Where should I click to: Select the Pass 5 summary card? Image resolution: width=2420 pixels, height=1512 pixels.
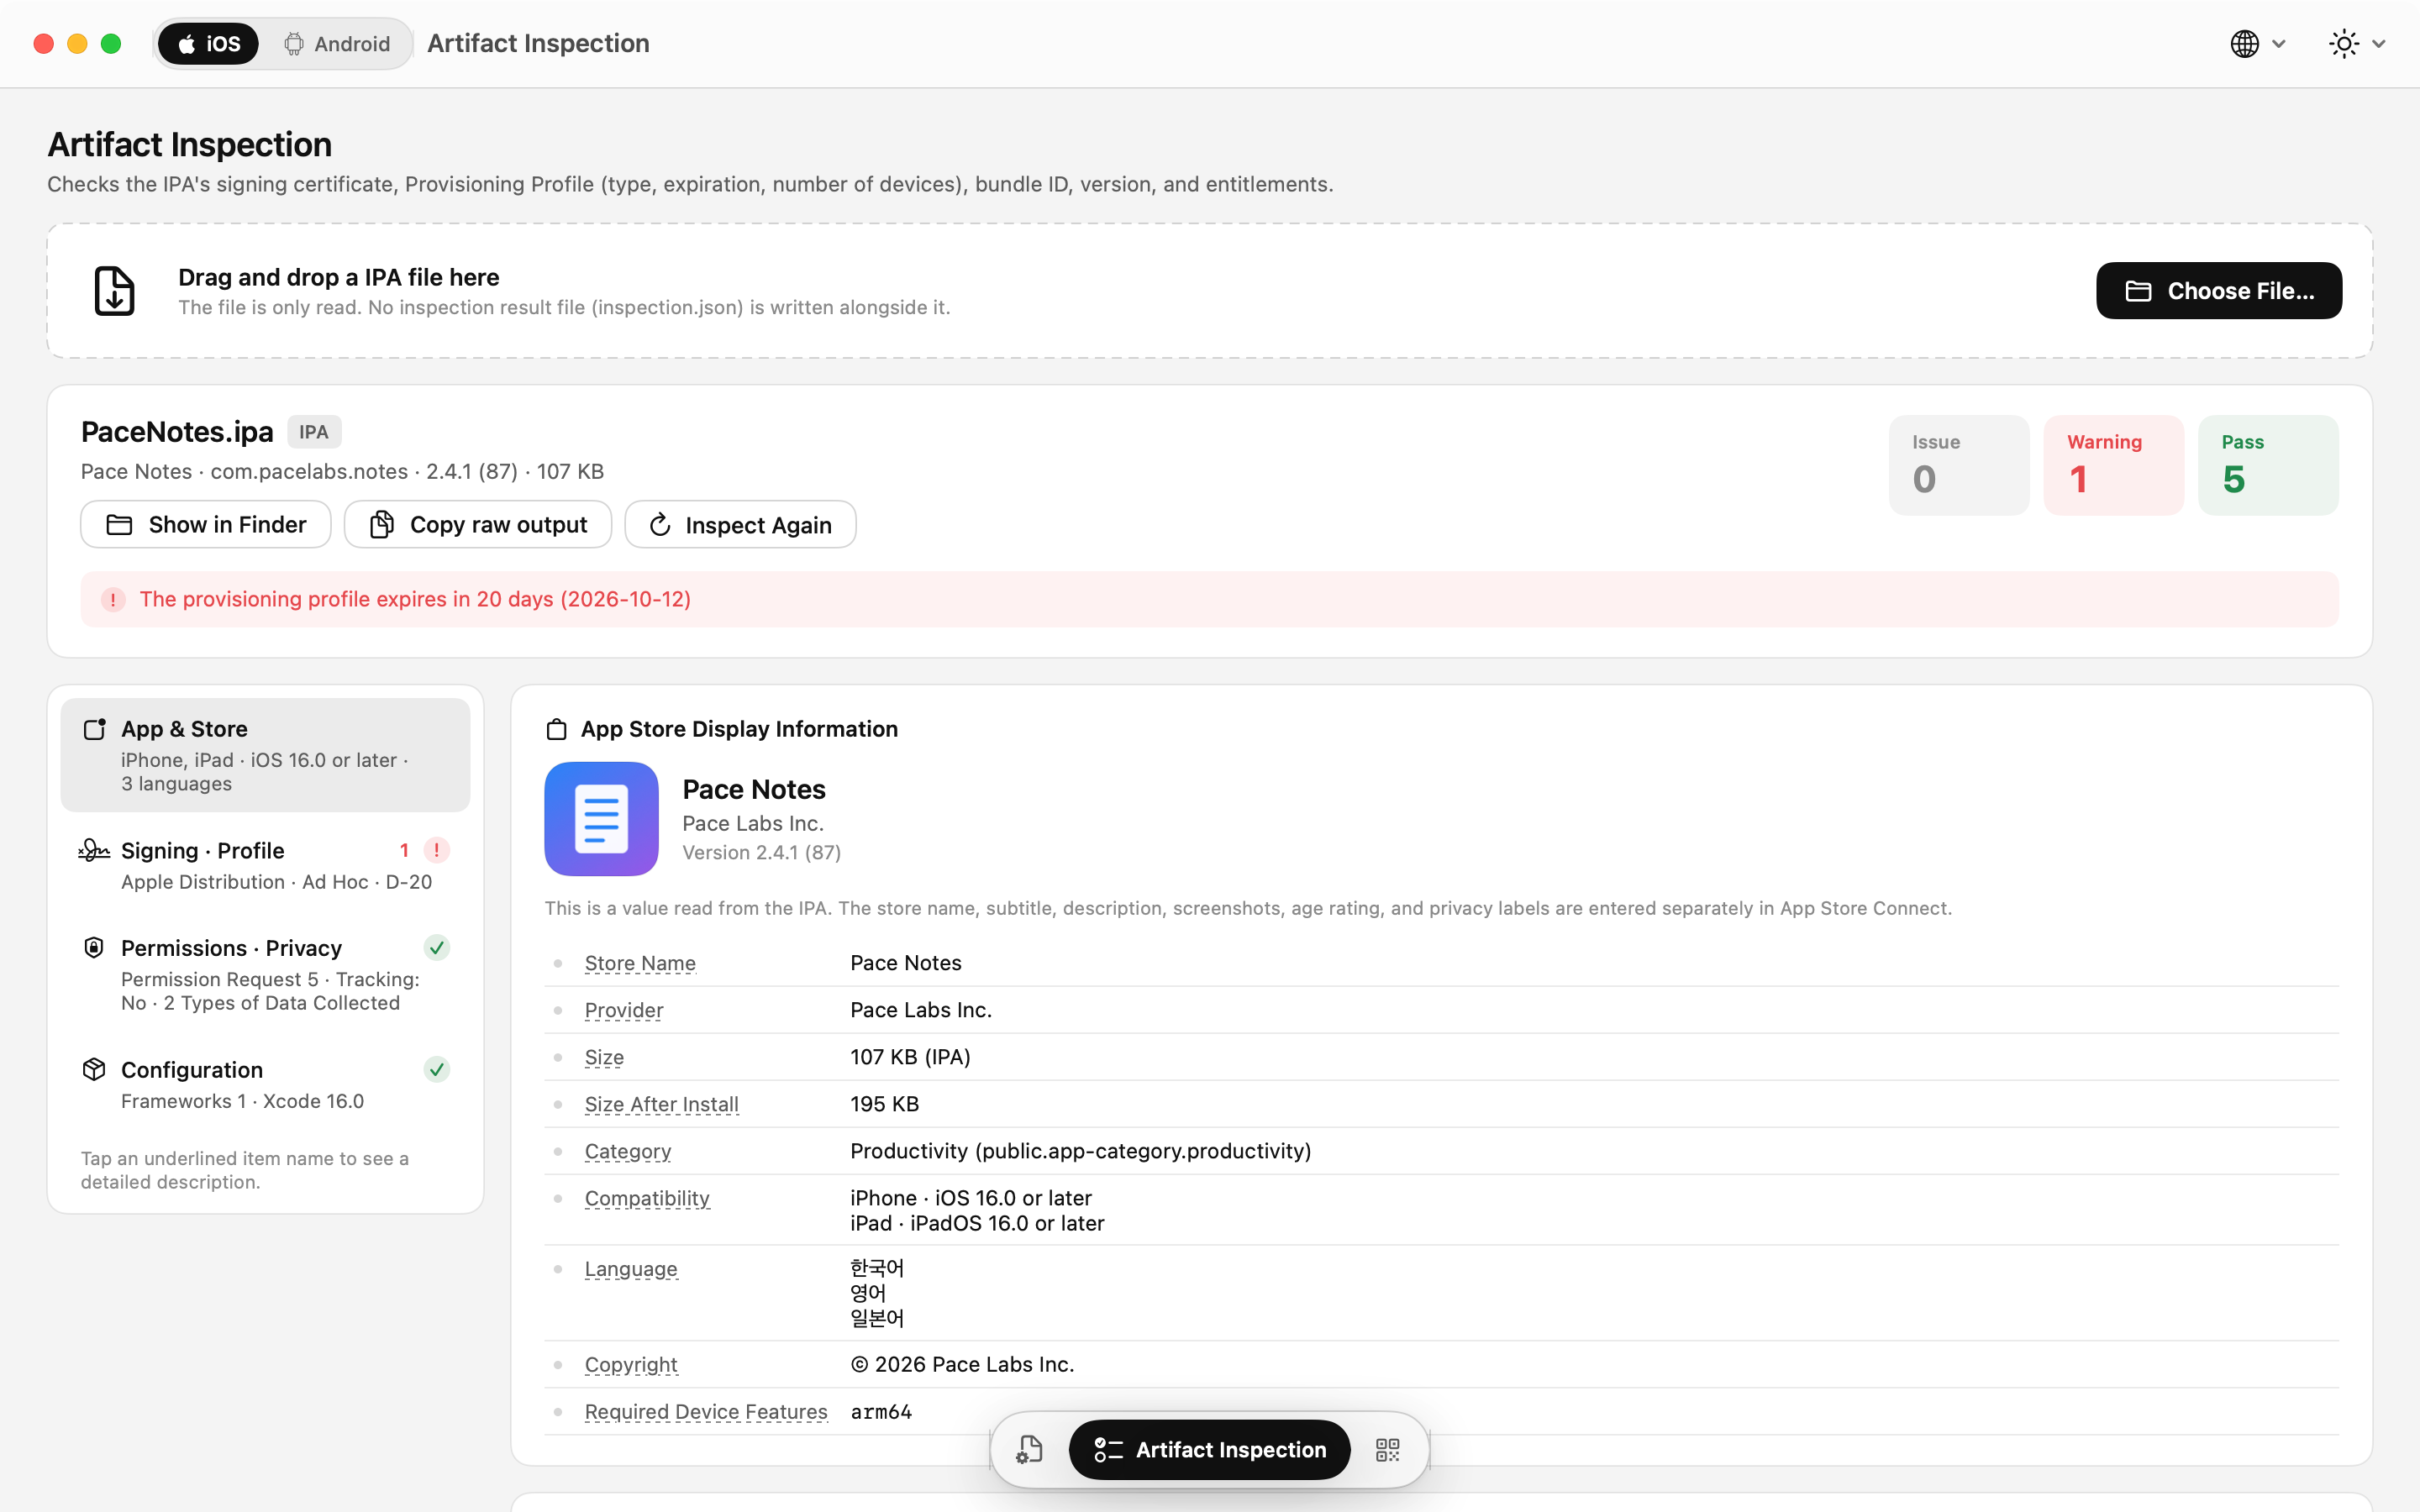(2268, 465)
